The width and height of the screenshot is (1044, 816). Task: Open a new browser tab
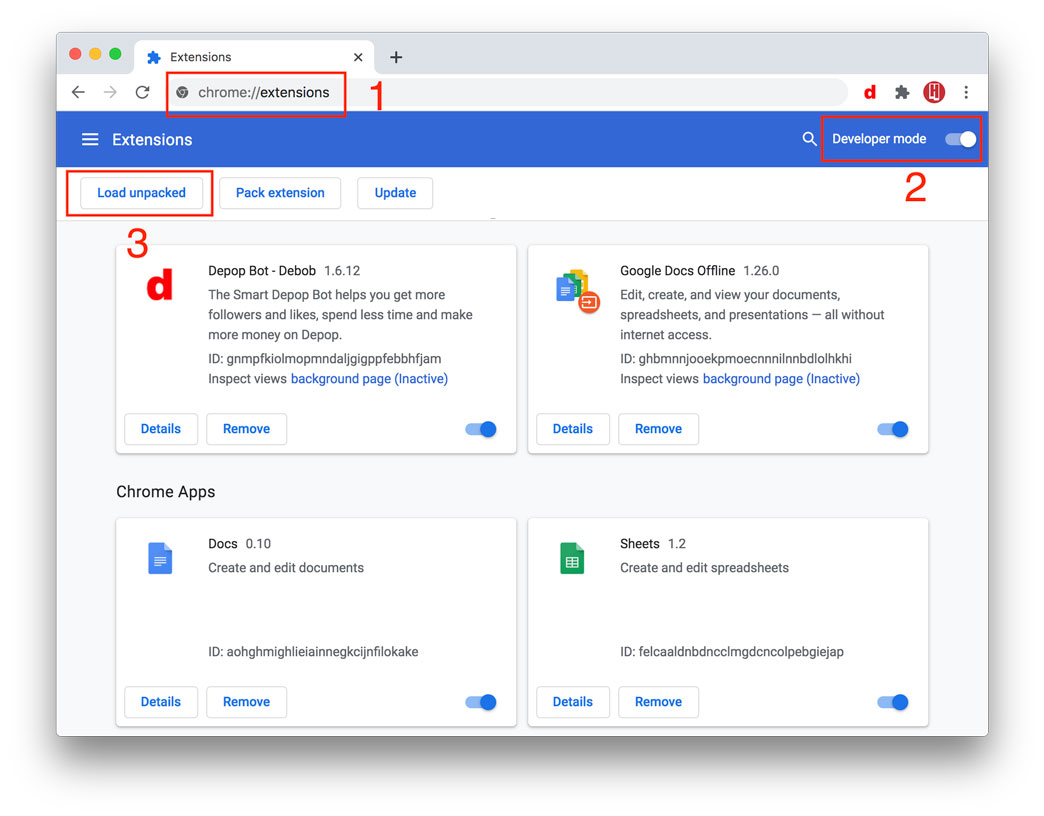(396, 57)
